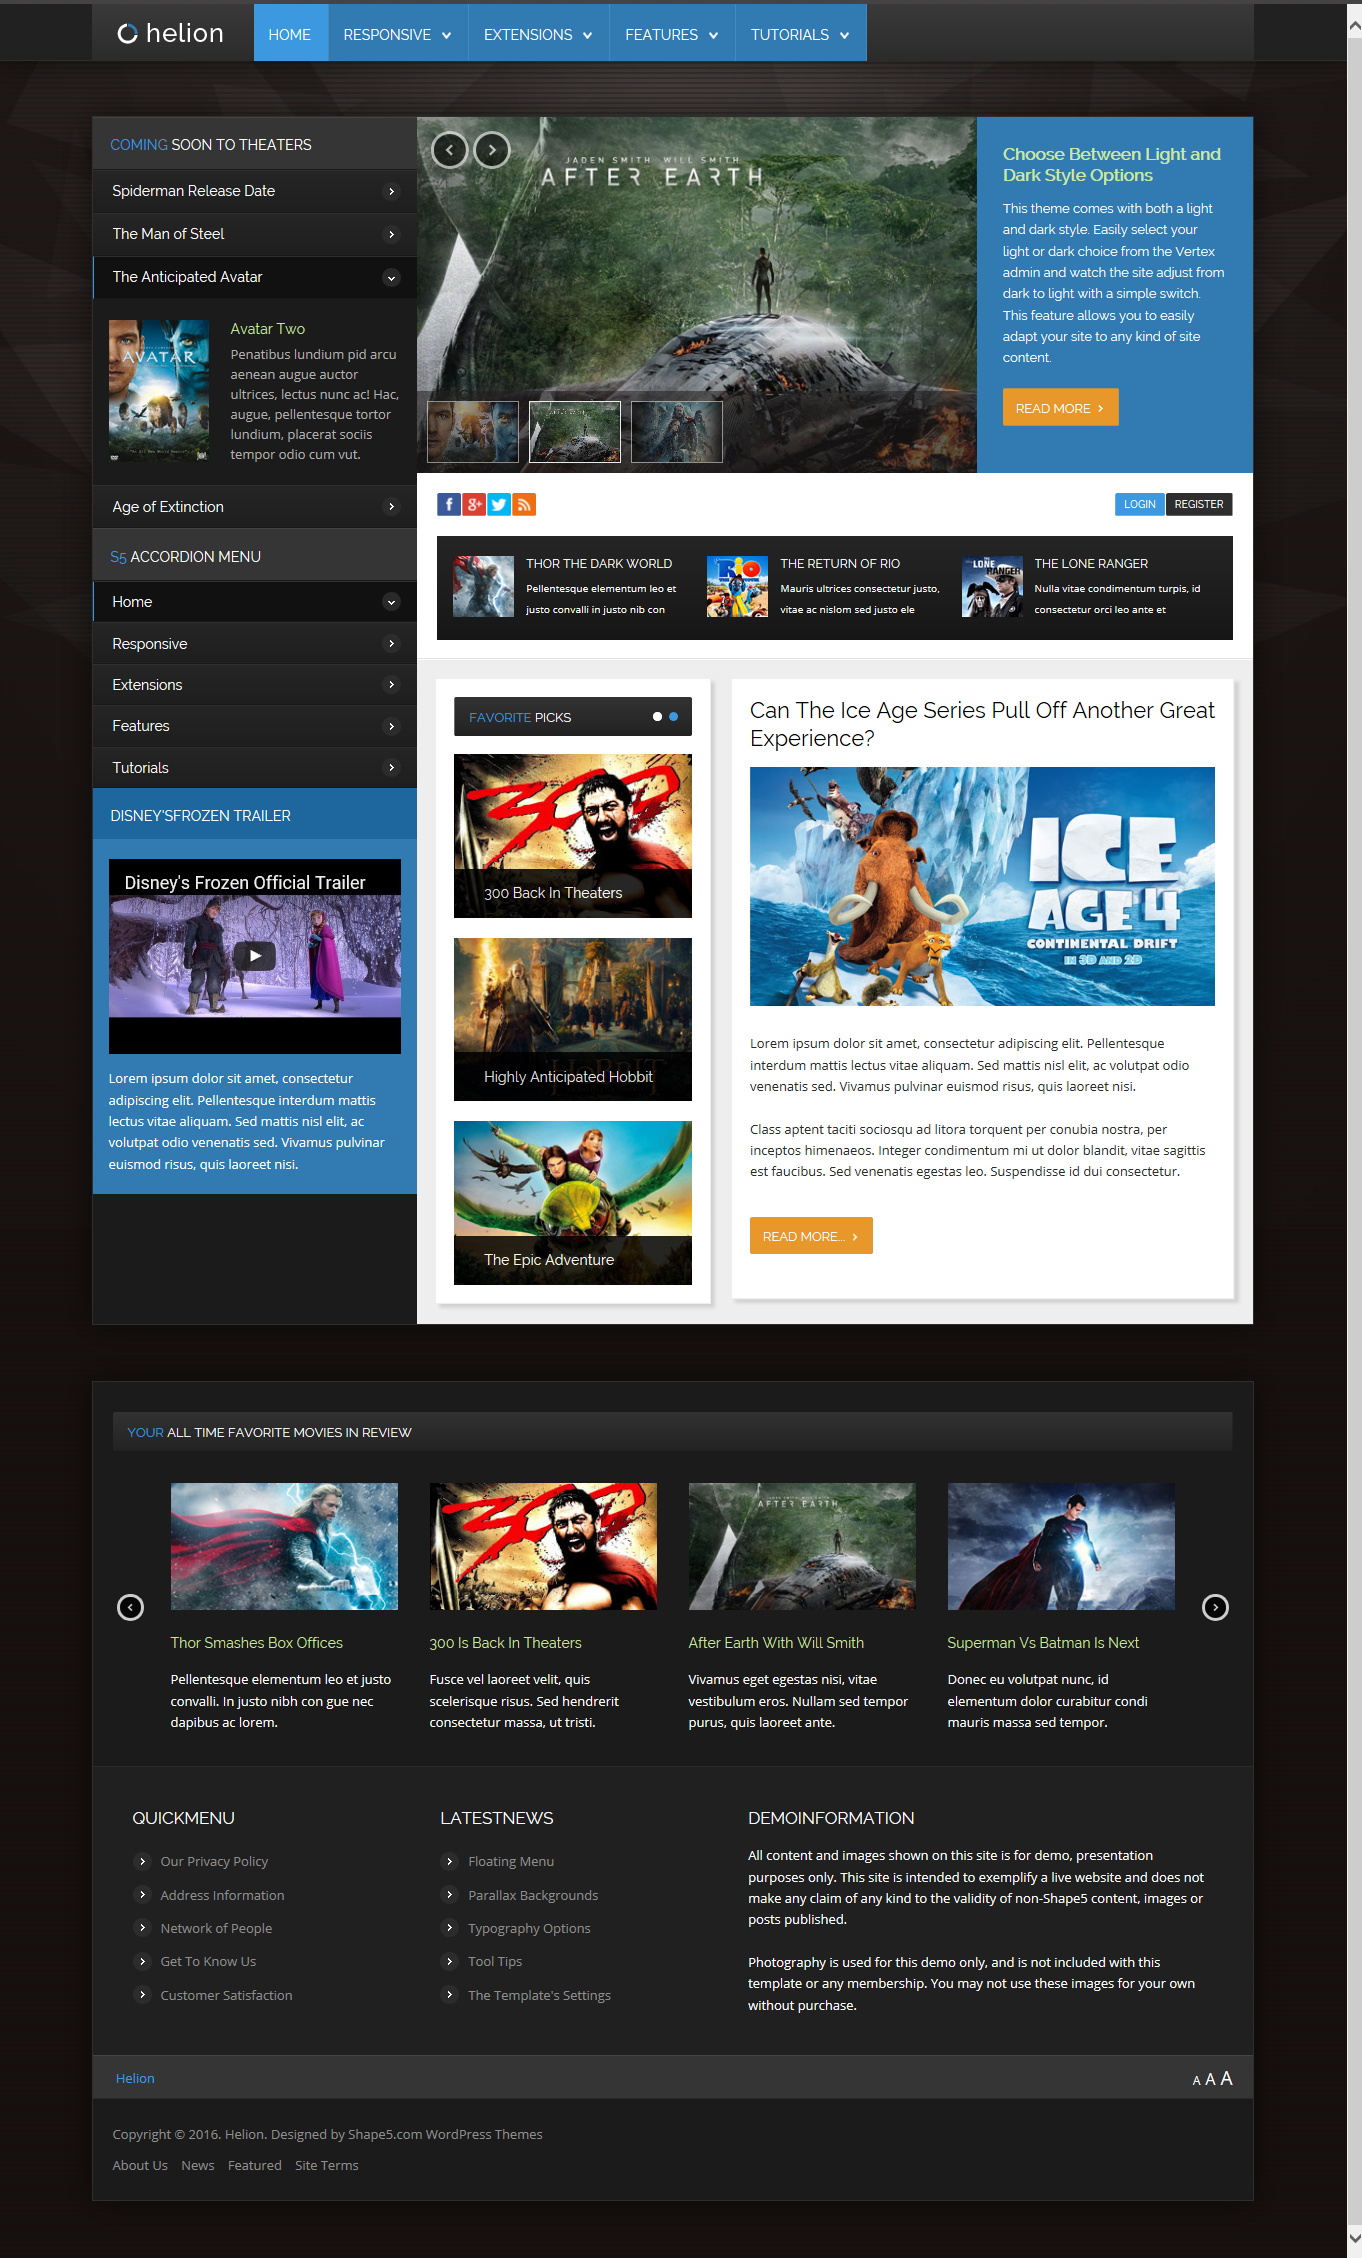Expand The Man of Steel accordion

[x=255, y=234]
